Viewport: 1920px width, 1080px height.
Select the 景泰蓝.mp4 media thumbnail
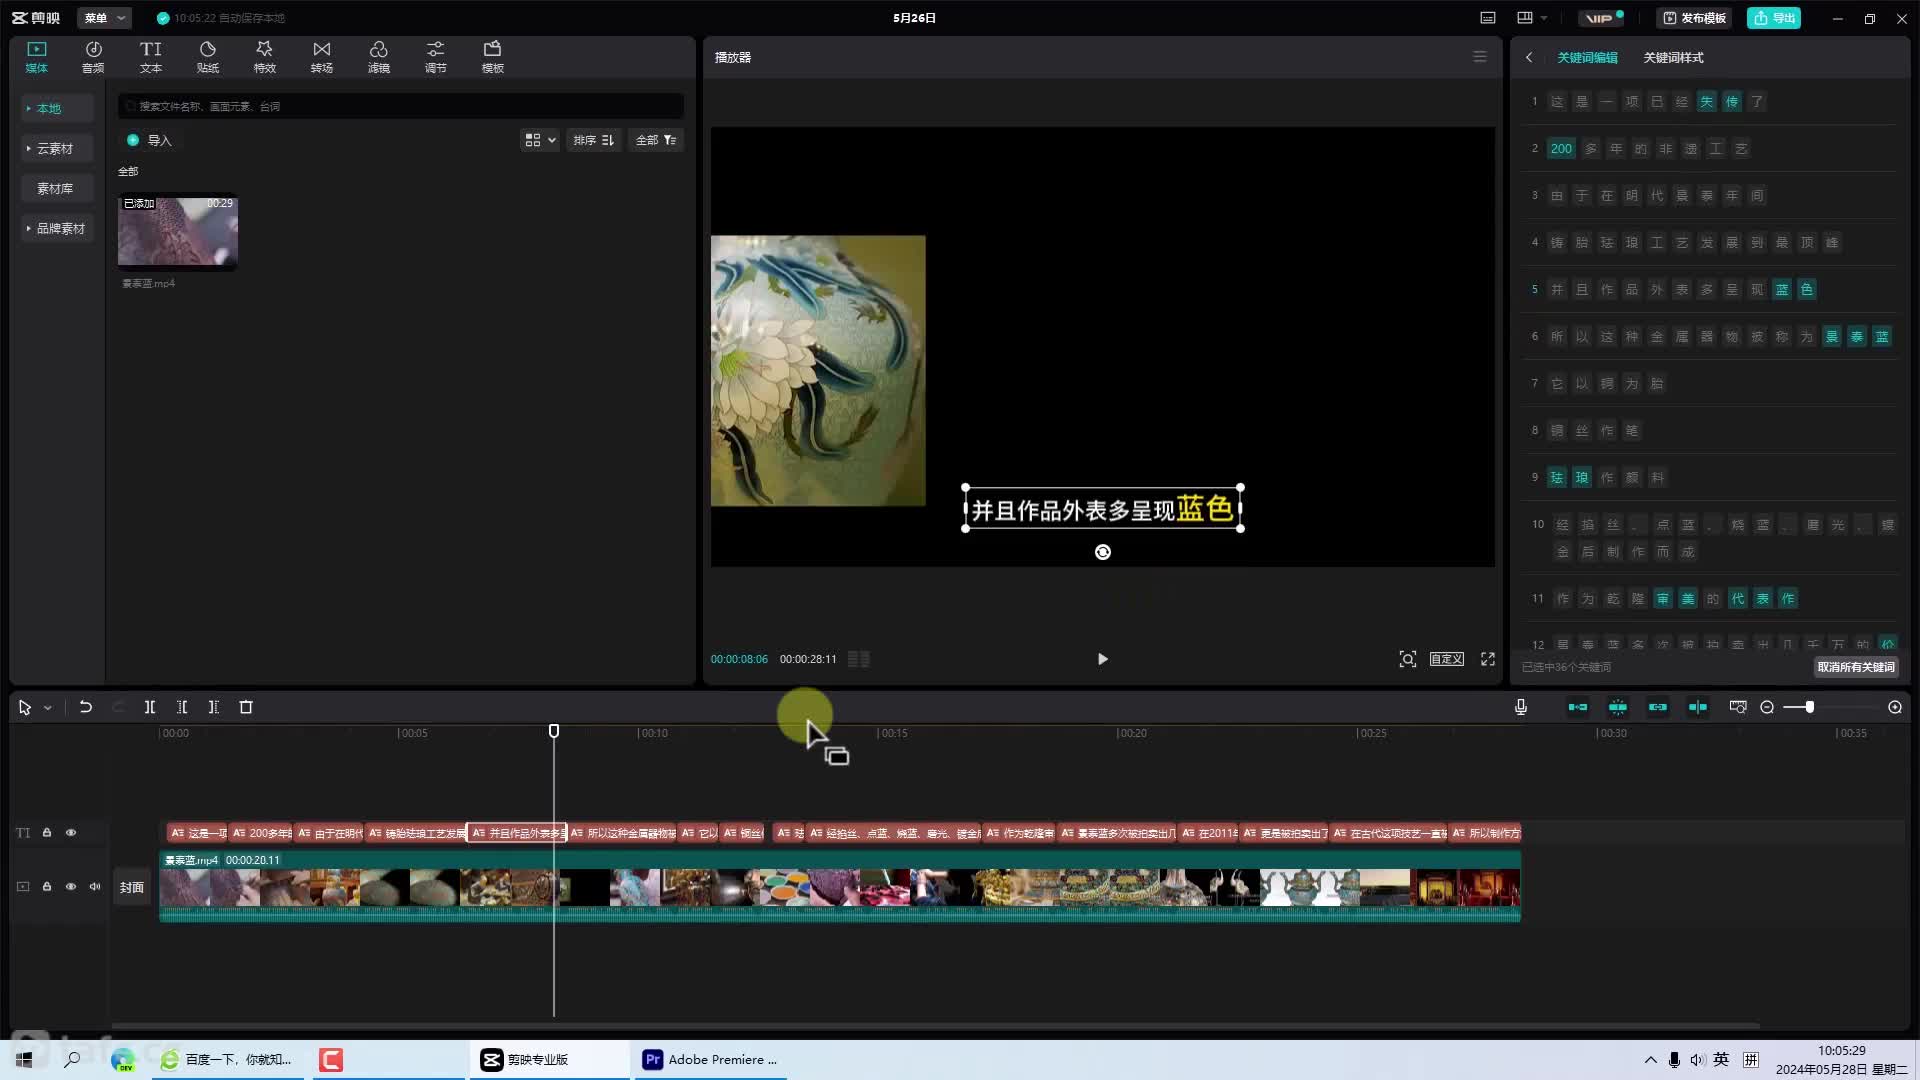[178, 231]
